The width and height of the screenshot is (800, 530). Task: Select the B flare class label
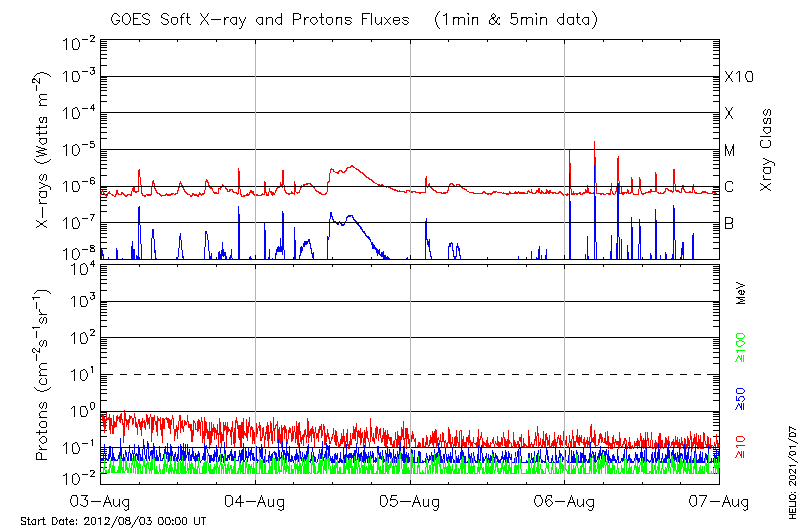pos(729,223)
